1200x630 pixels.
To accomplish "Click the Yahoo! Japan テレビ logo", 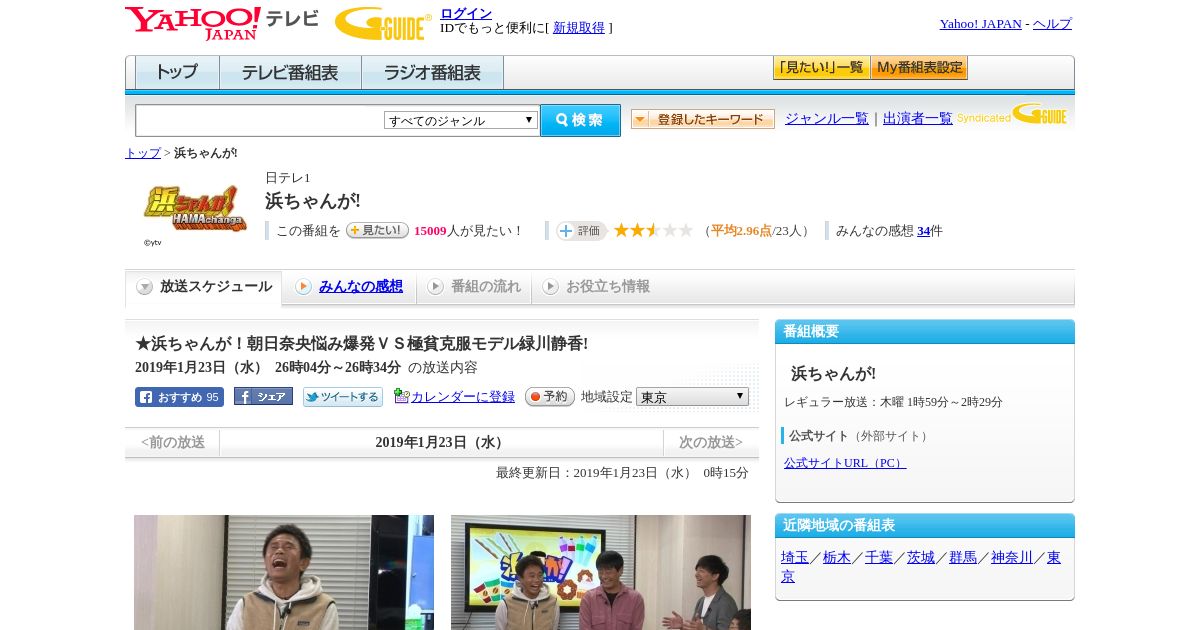I will [x=221, y=23].
